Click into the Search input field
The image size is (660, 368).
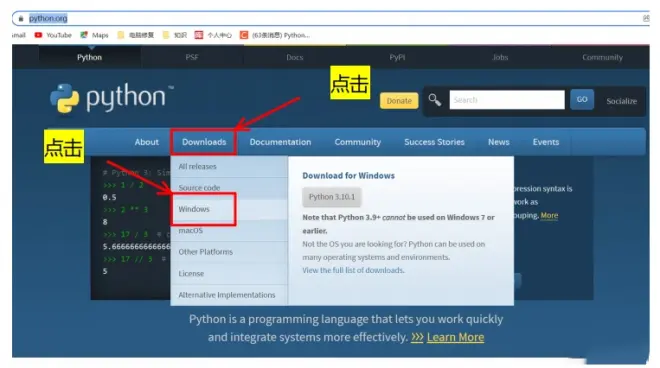[507, 100]
